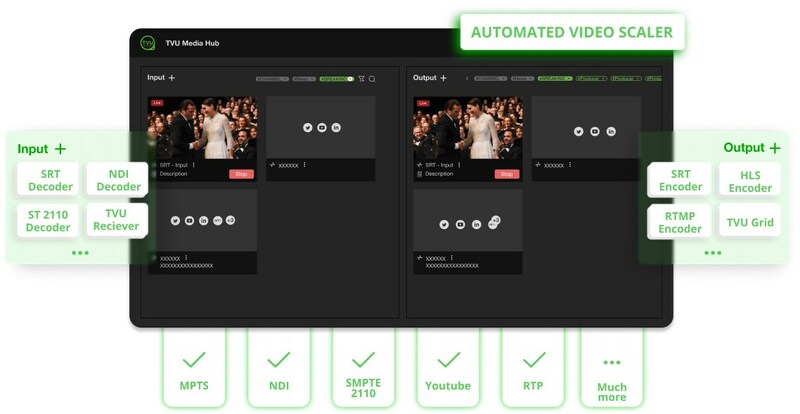
Task: Expand the +3 more destinations badge in Output card
Action: point(494,220)
